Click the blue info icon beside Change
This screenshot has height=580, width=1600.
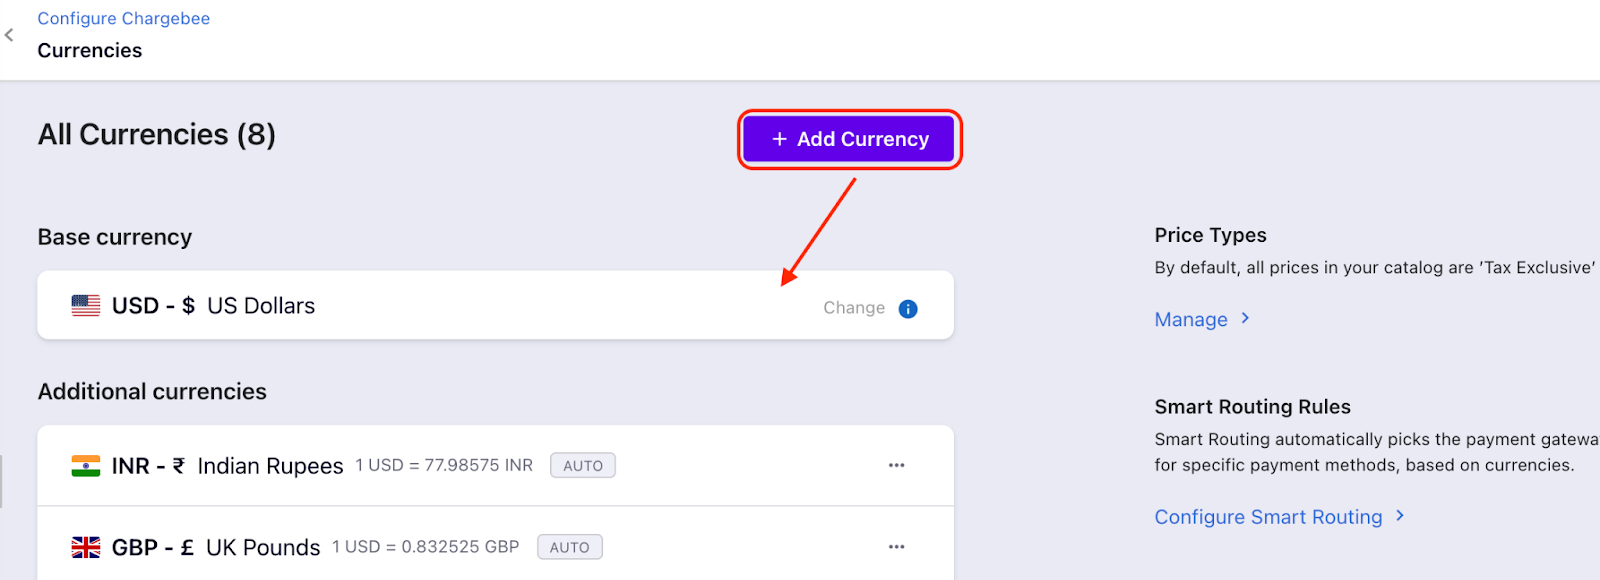click(908, 309)
